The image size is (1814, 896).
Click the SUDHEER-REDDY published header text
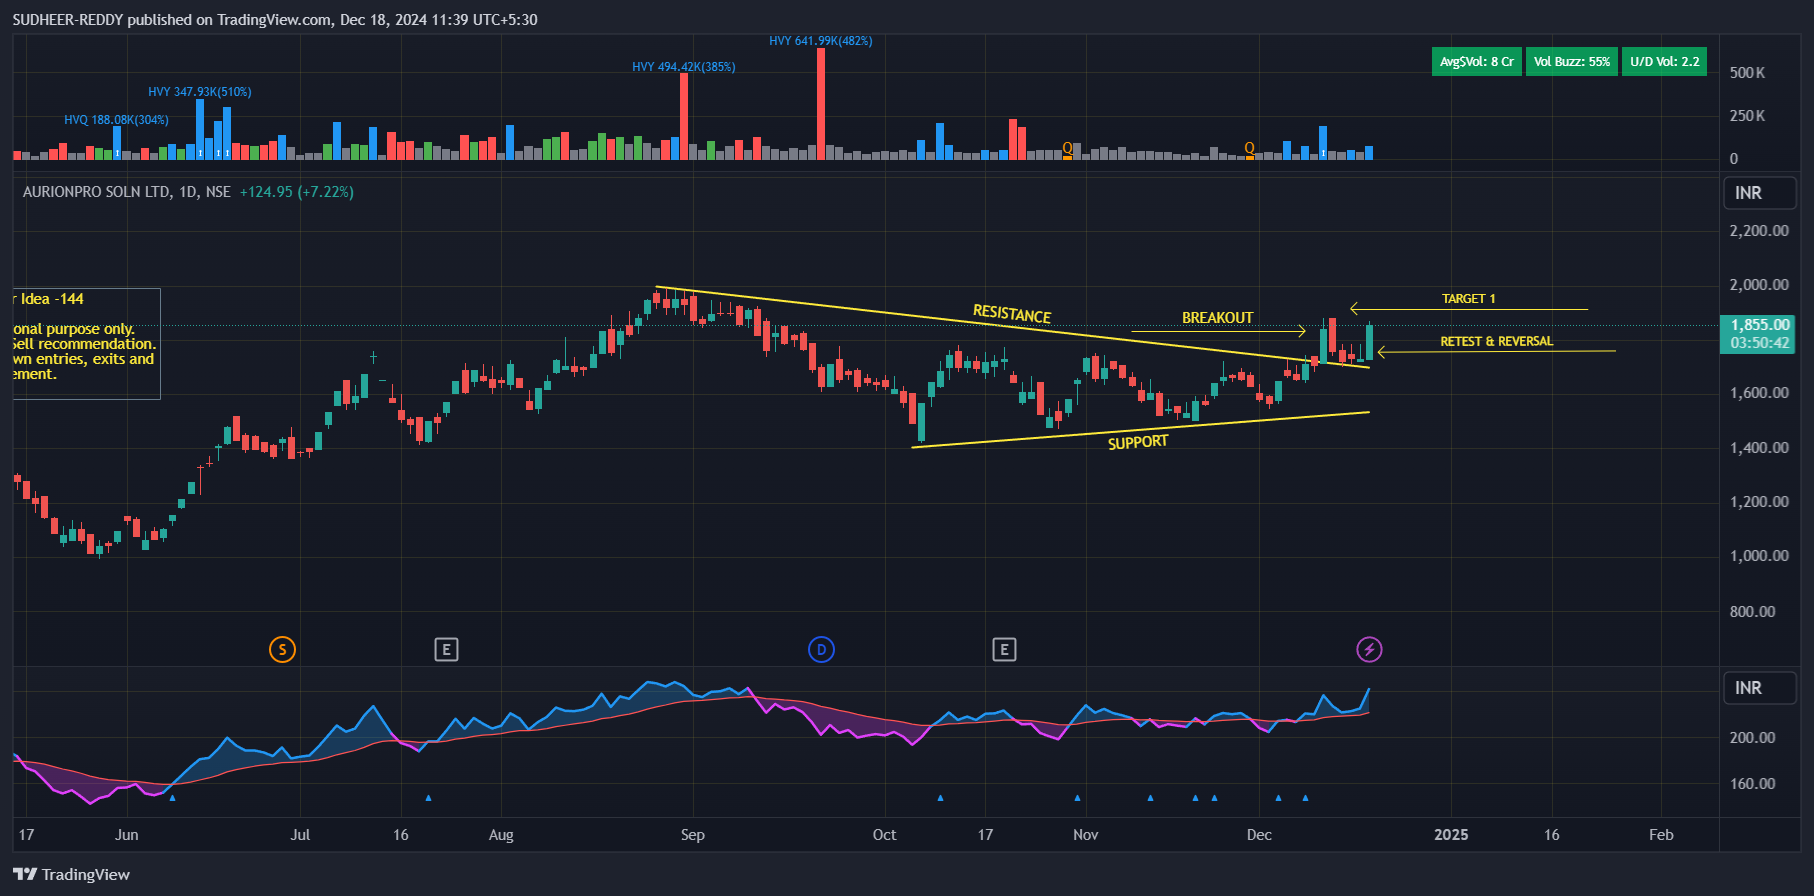[275, 20]
